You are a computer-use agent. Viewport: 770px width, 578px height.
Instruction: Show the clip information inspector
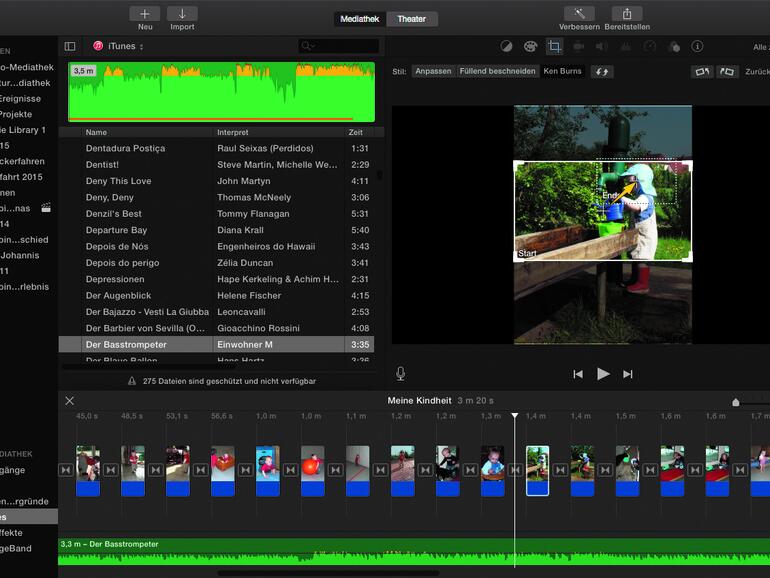tap(697, 46)
